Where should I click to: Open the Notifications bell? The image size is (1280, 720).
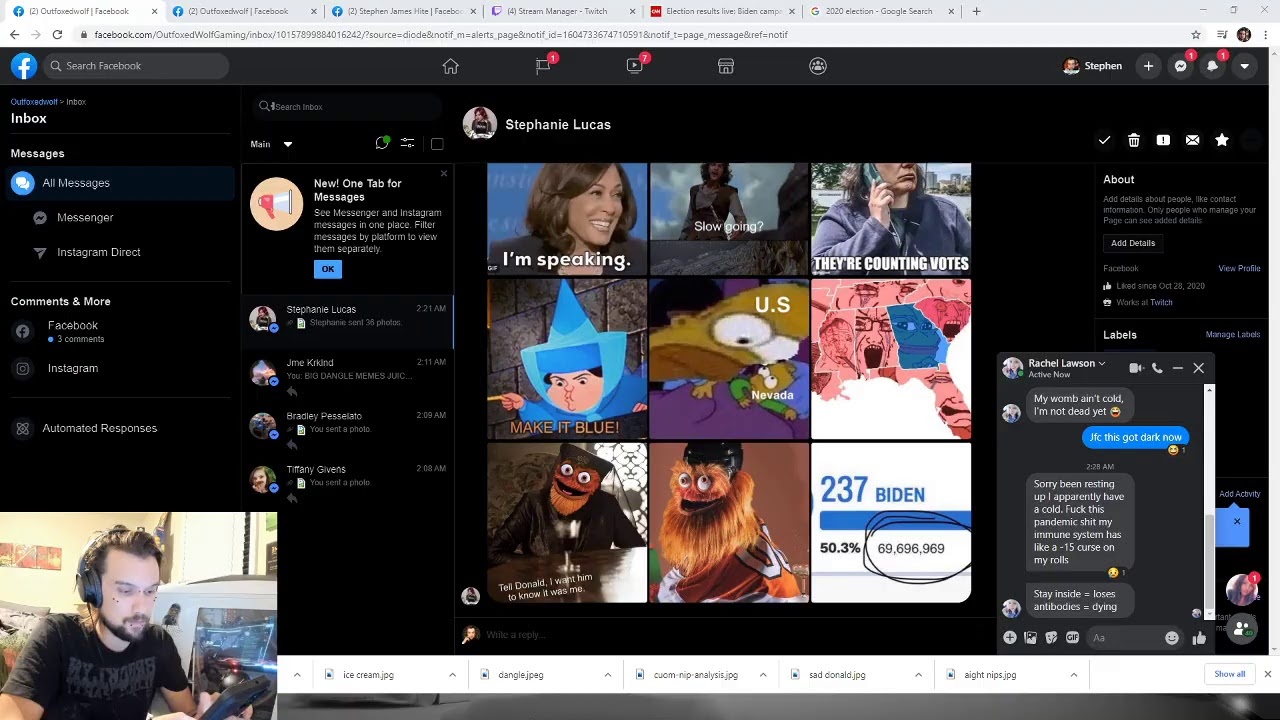(x=1212, y=66)
